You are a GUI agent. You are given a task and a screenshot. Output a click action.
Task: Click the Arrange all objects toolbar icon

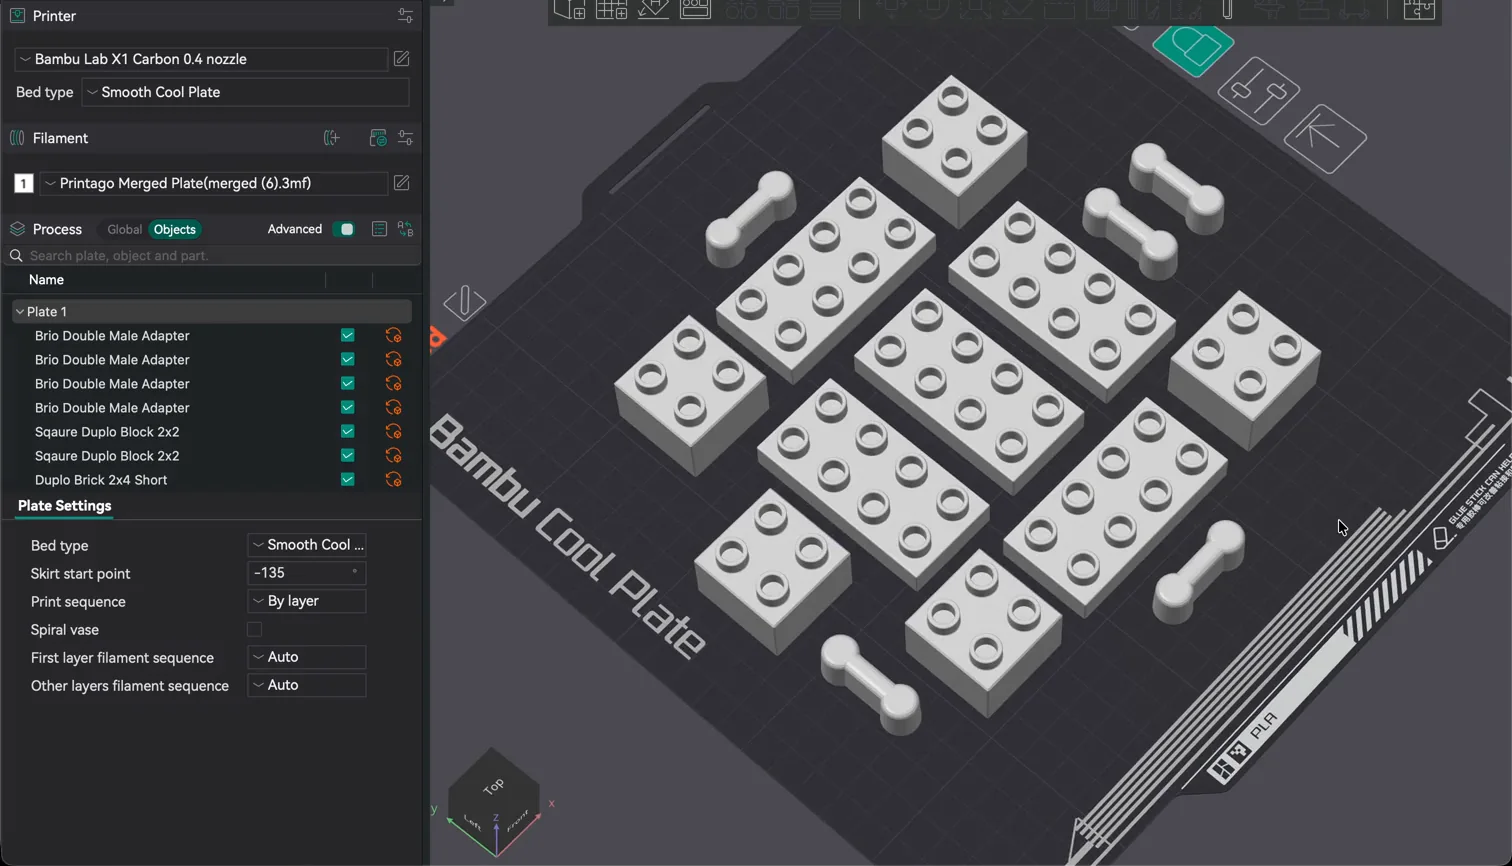pyautogui.click(x=695, y=9)
